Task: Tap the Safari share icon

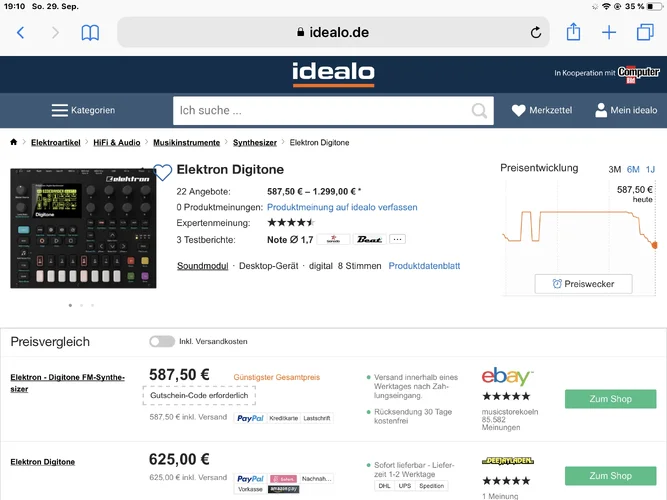Action: 573,32
